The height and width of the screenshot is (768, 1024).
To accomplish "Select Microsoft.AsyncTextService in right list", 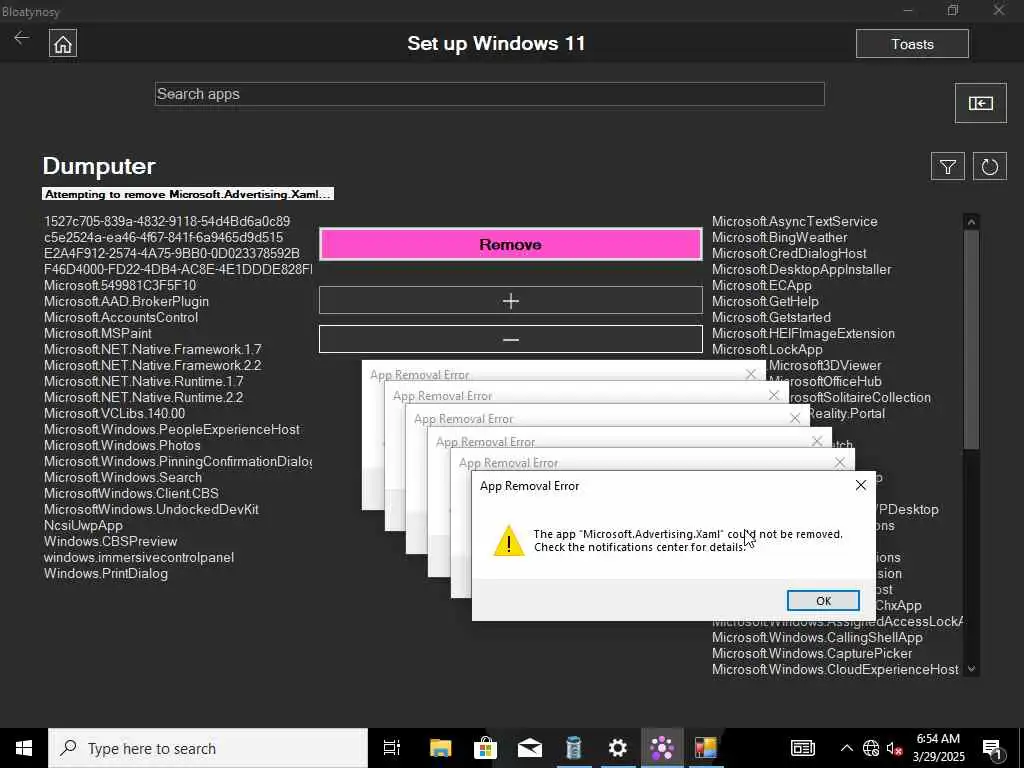I will [795, 221].
